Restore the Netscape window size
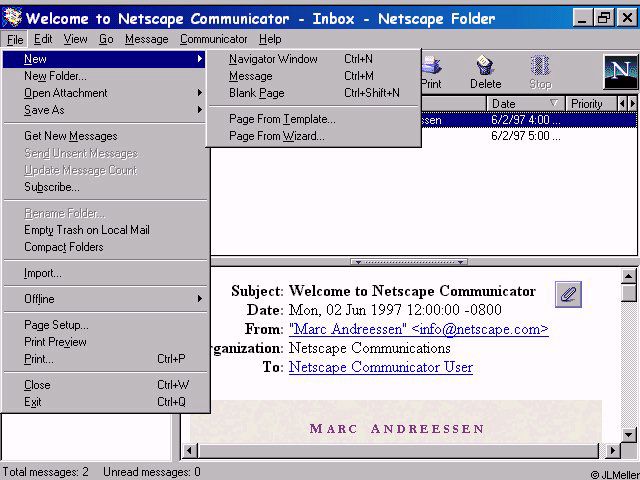The image size is (640, 480). pyautogui.click(x=604, y=18)
